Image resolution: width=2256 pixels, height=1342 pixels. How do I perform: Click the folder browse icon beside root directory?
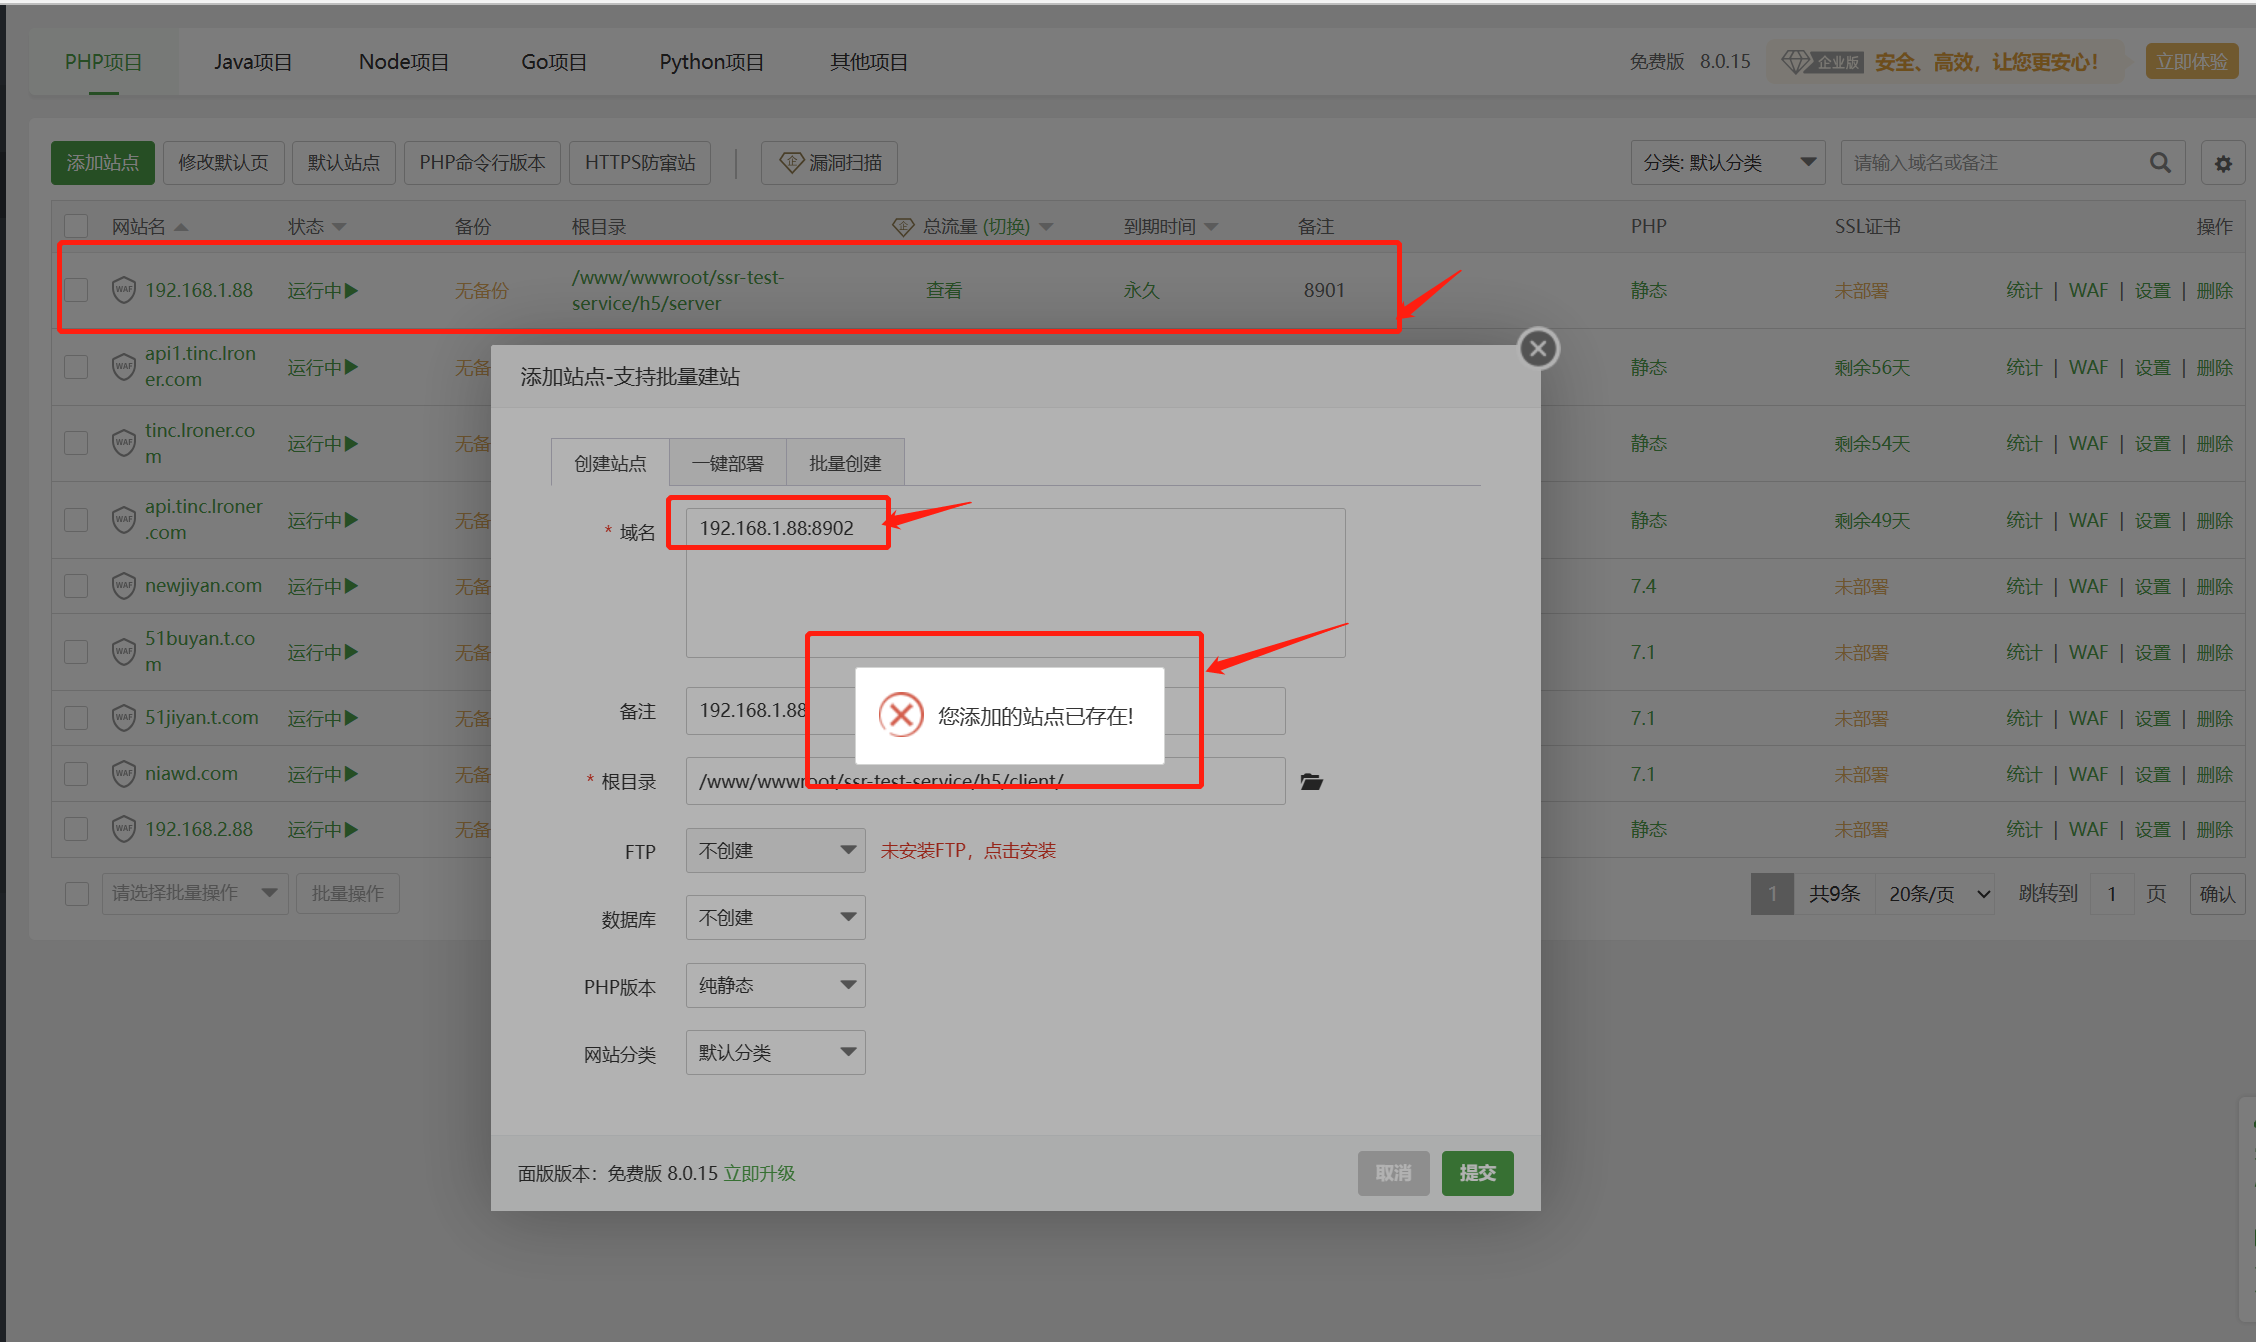pos(1311,781)
